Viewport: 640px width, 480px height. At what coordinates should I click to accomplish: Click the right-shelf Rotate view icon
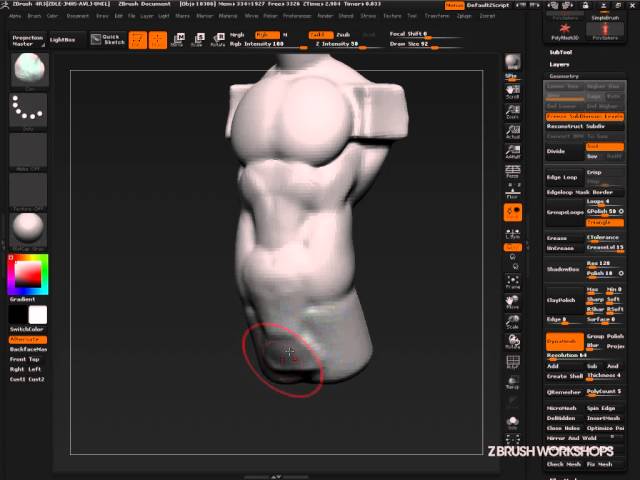(x=513, y=341)
